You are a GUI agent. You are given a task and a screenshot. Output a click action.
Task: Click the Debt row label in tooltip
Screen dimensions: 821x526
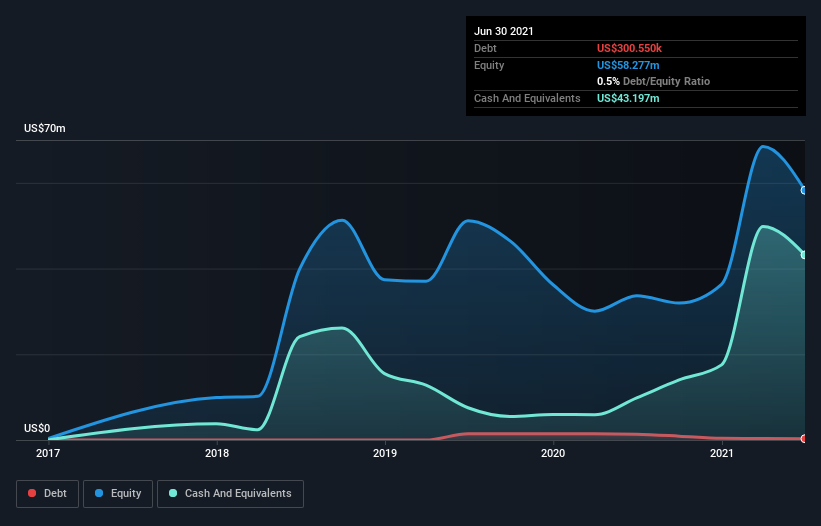pos(485,48)
